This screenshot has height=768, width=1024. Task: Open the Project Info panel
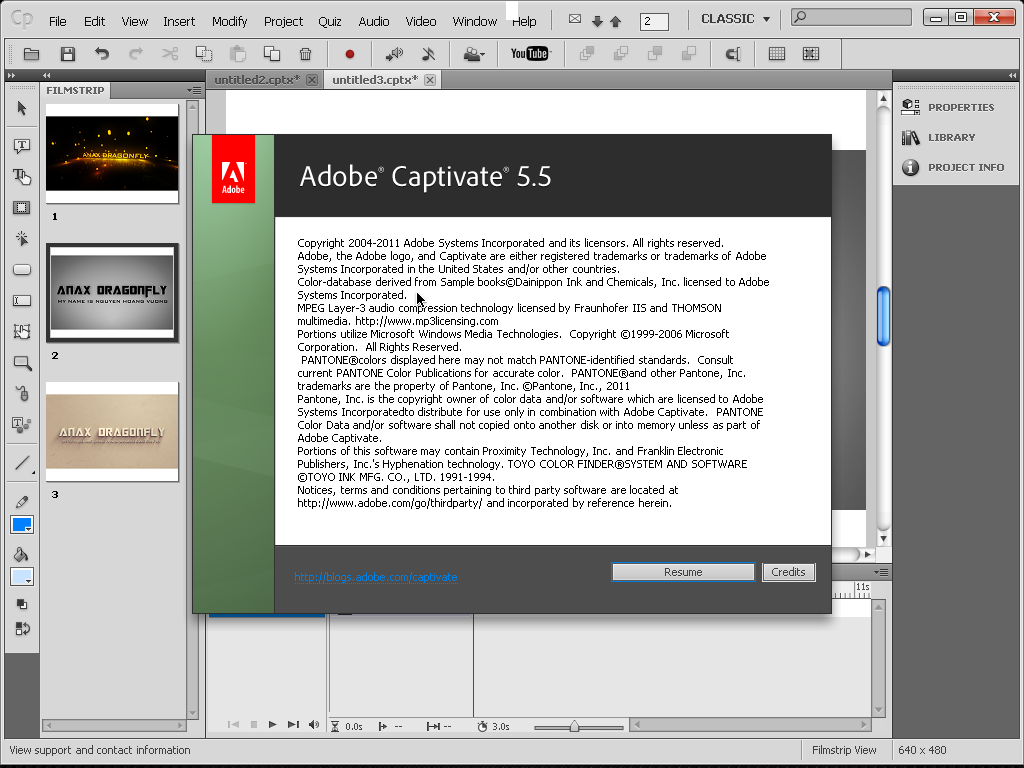click(953, 167)
